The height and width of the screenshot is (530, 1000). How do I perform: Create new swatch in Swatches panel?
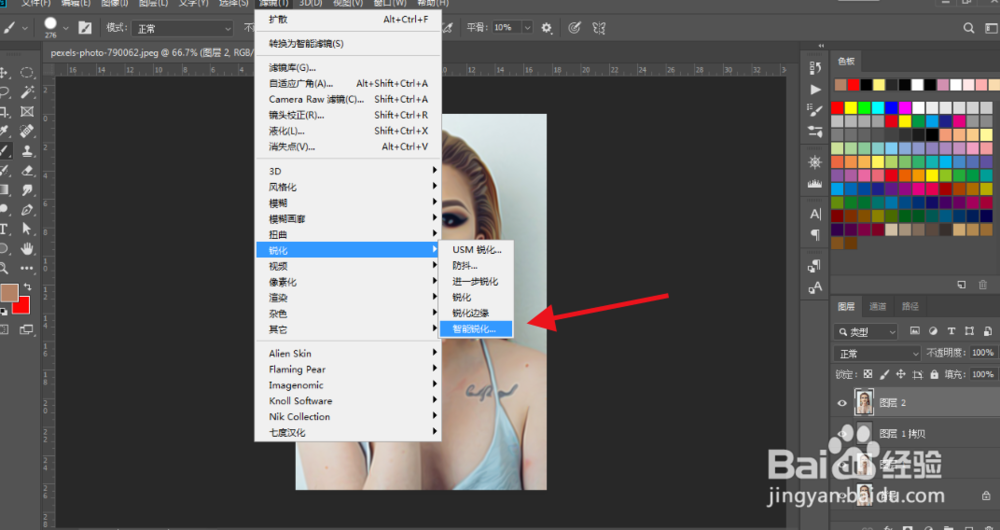961,284
